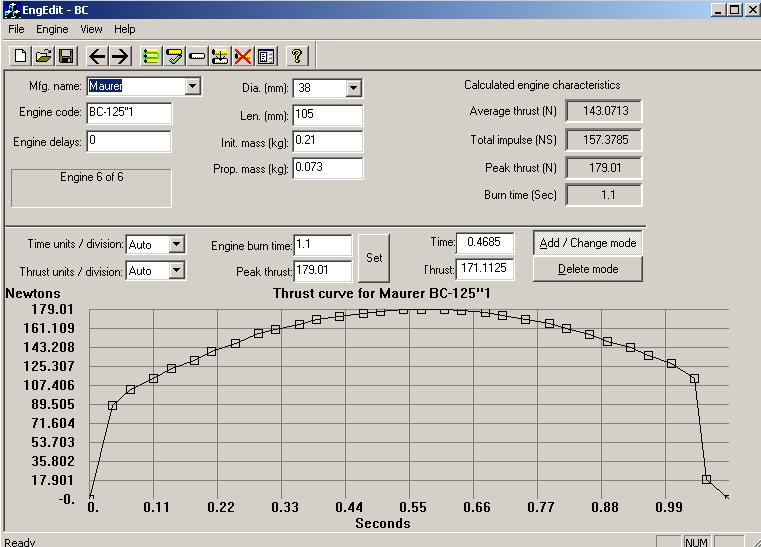Click the Calculated engine characteristics heading
761x547 pixels.
(x=542, y=85)
